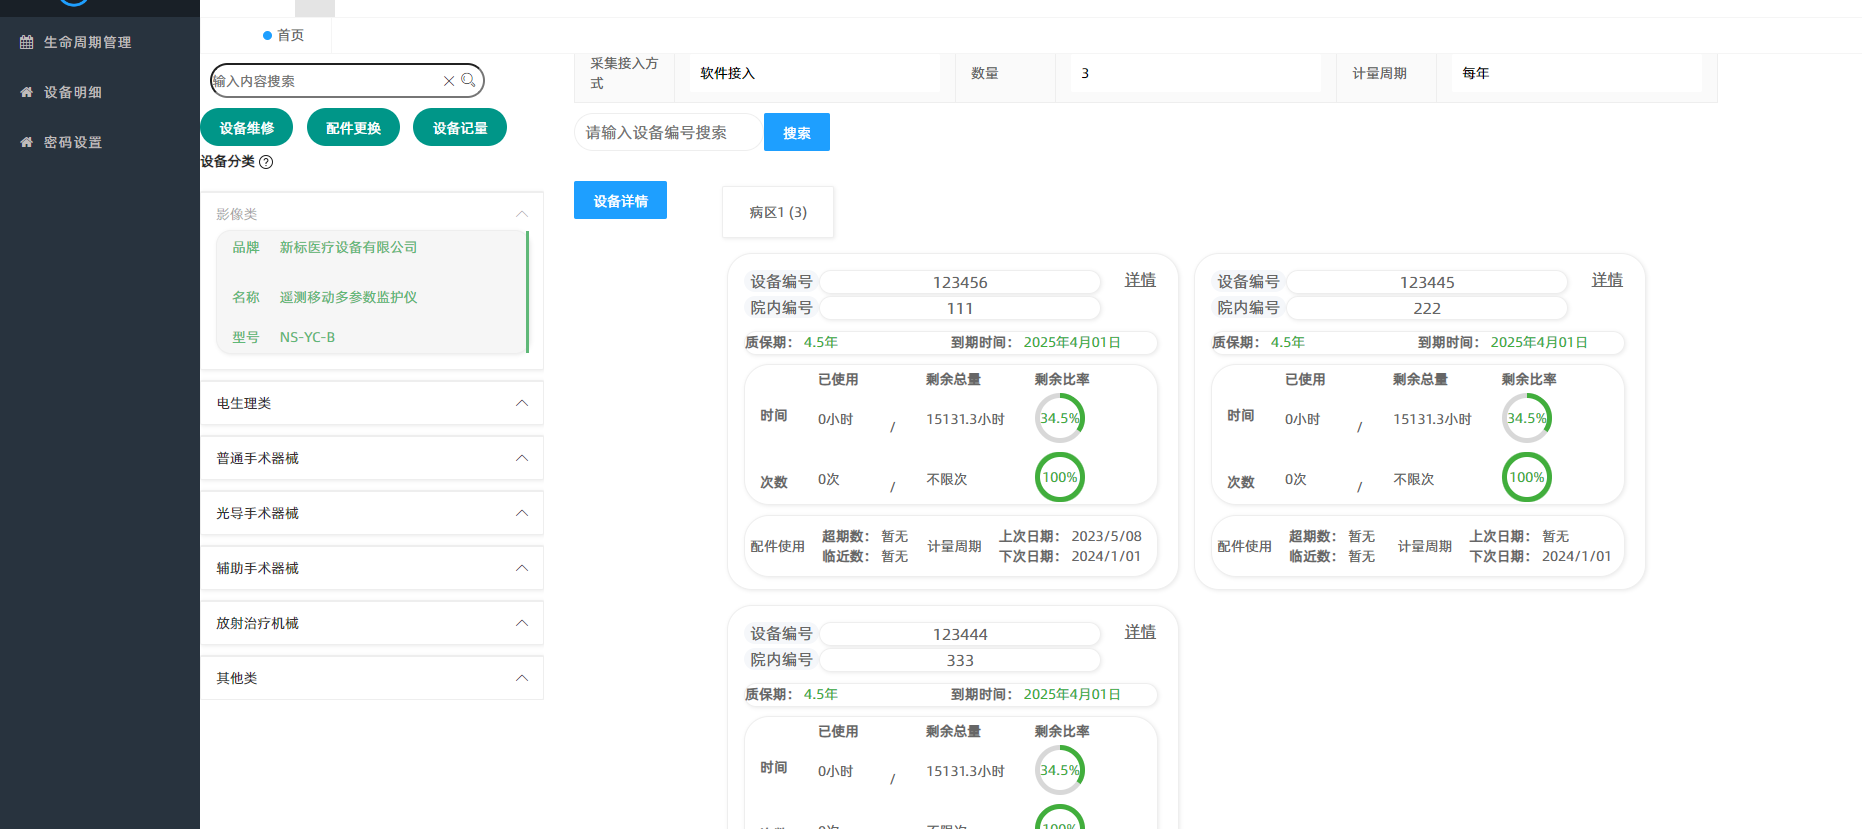Viewport: 1862px width, 829px height.
Task: Open 生命周期管理 menu
Action: (x=100, y=42)
